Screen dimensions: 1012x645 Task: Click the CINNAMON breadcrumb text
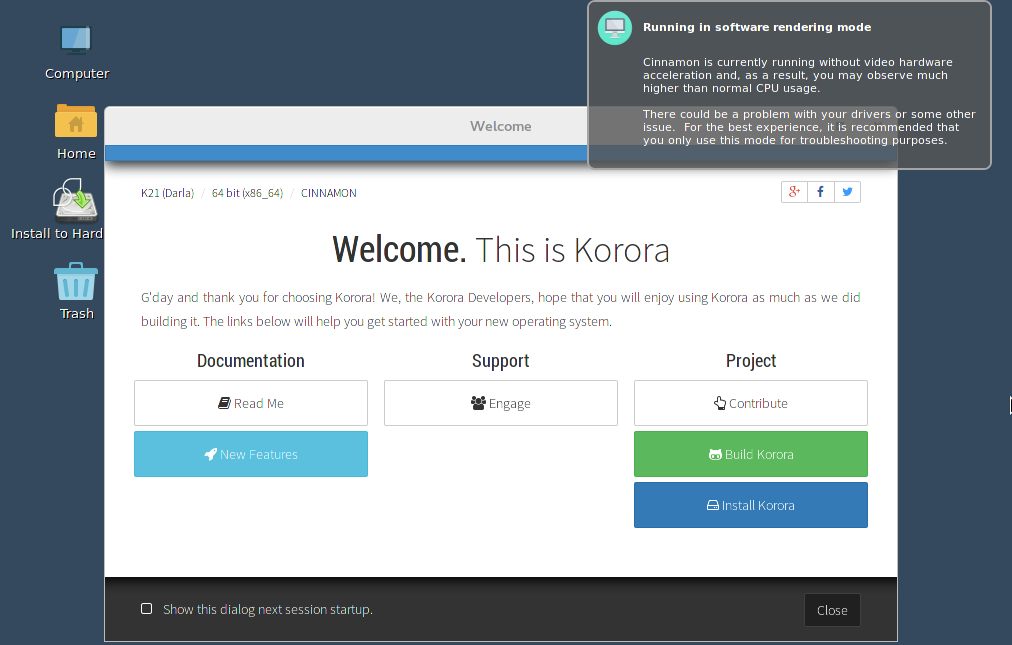pos(329,193)
